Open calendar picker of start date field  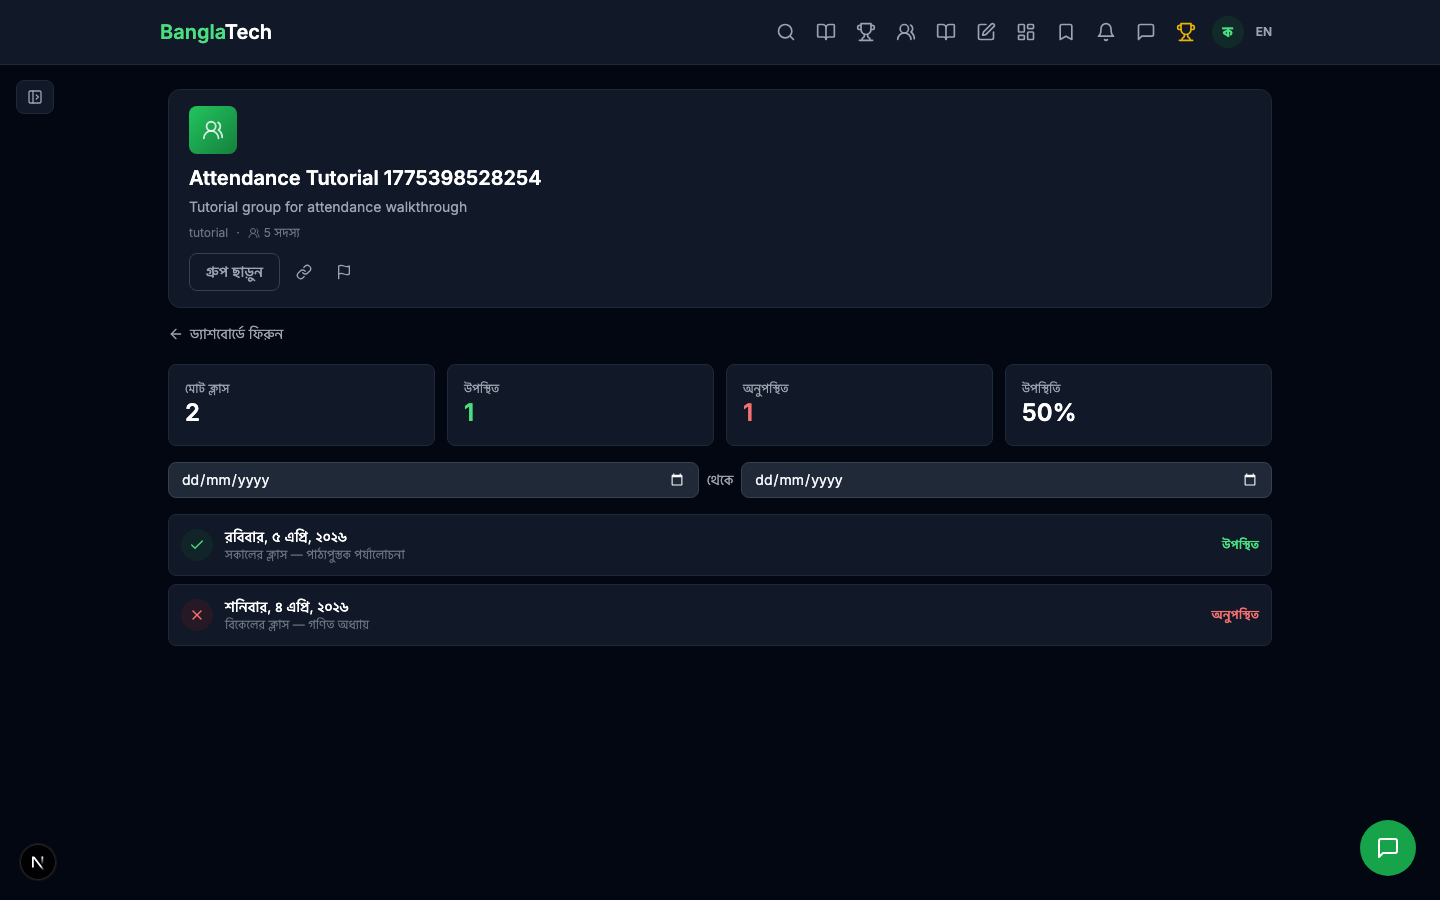[x=677, y=480]
